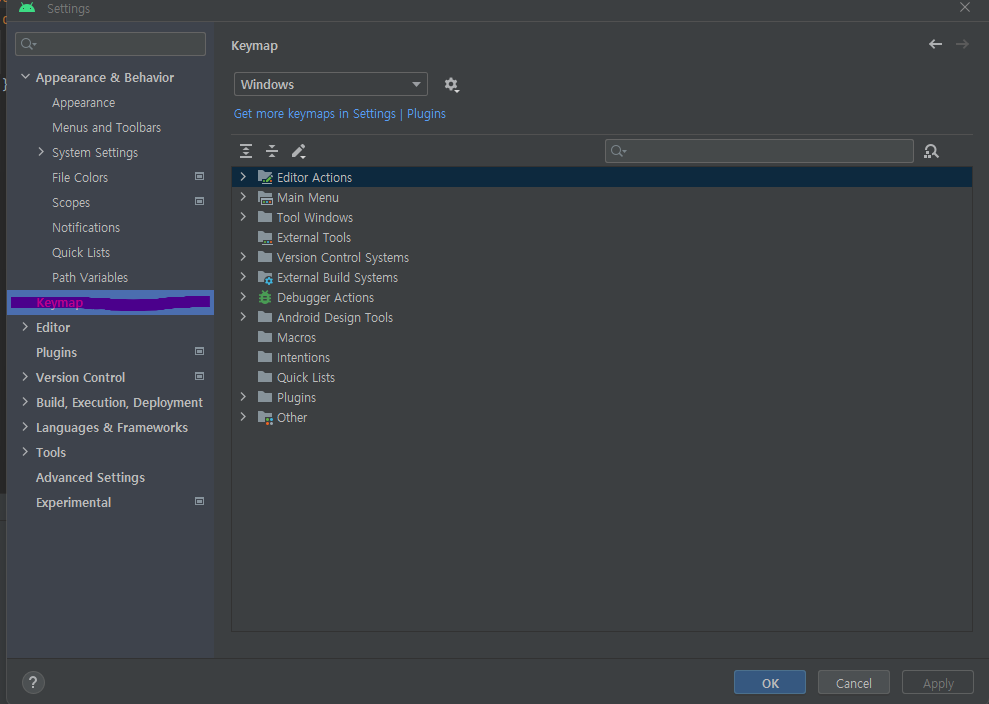This screenshot has height=704, width=989.
Task: Select Notifications in the sidebar
Action: [x=86, y=228]
